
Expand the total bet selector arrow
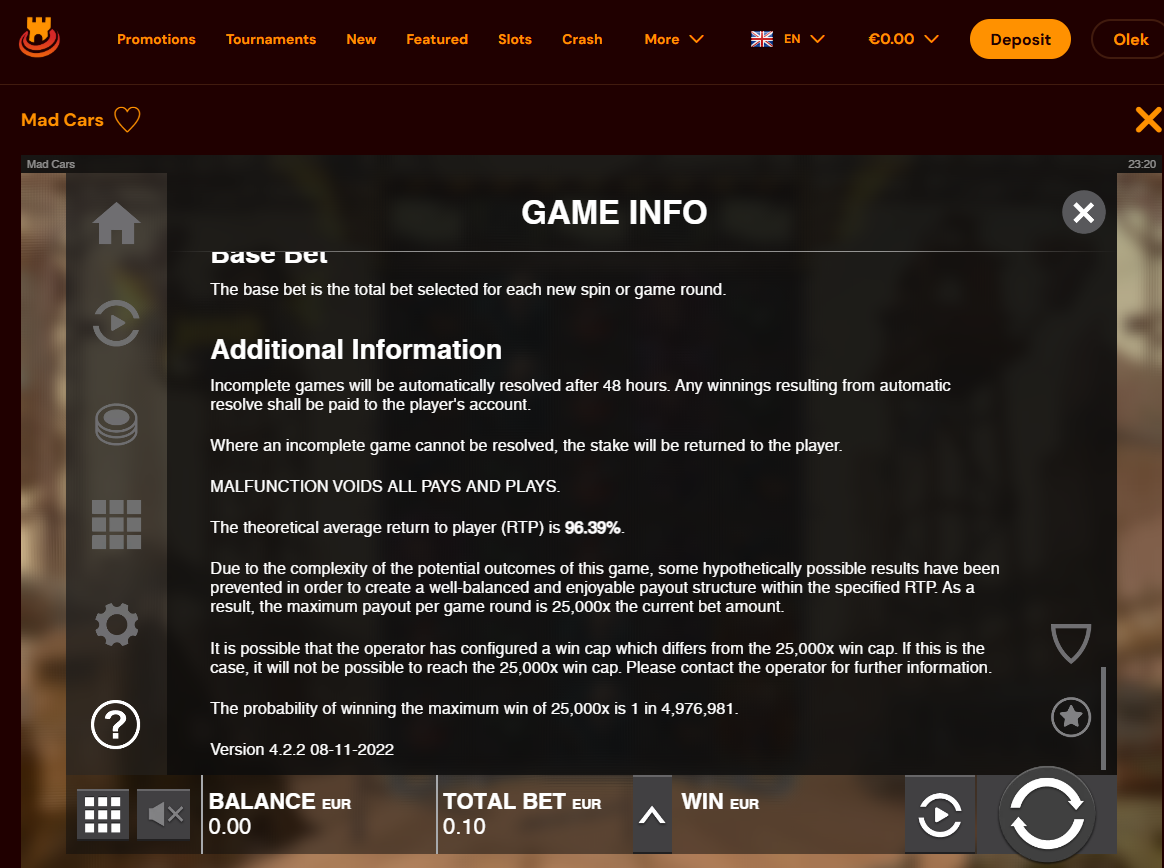click(652, 815)
